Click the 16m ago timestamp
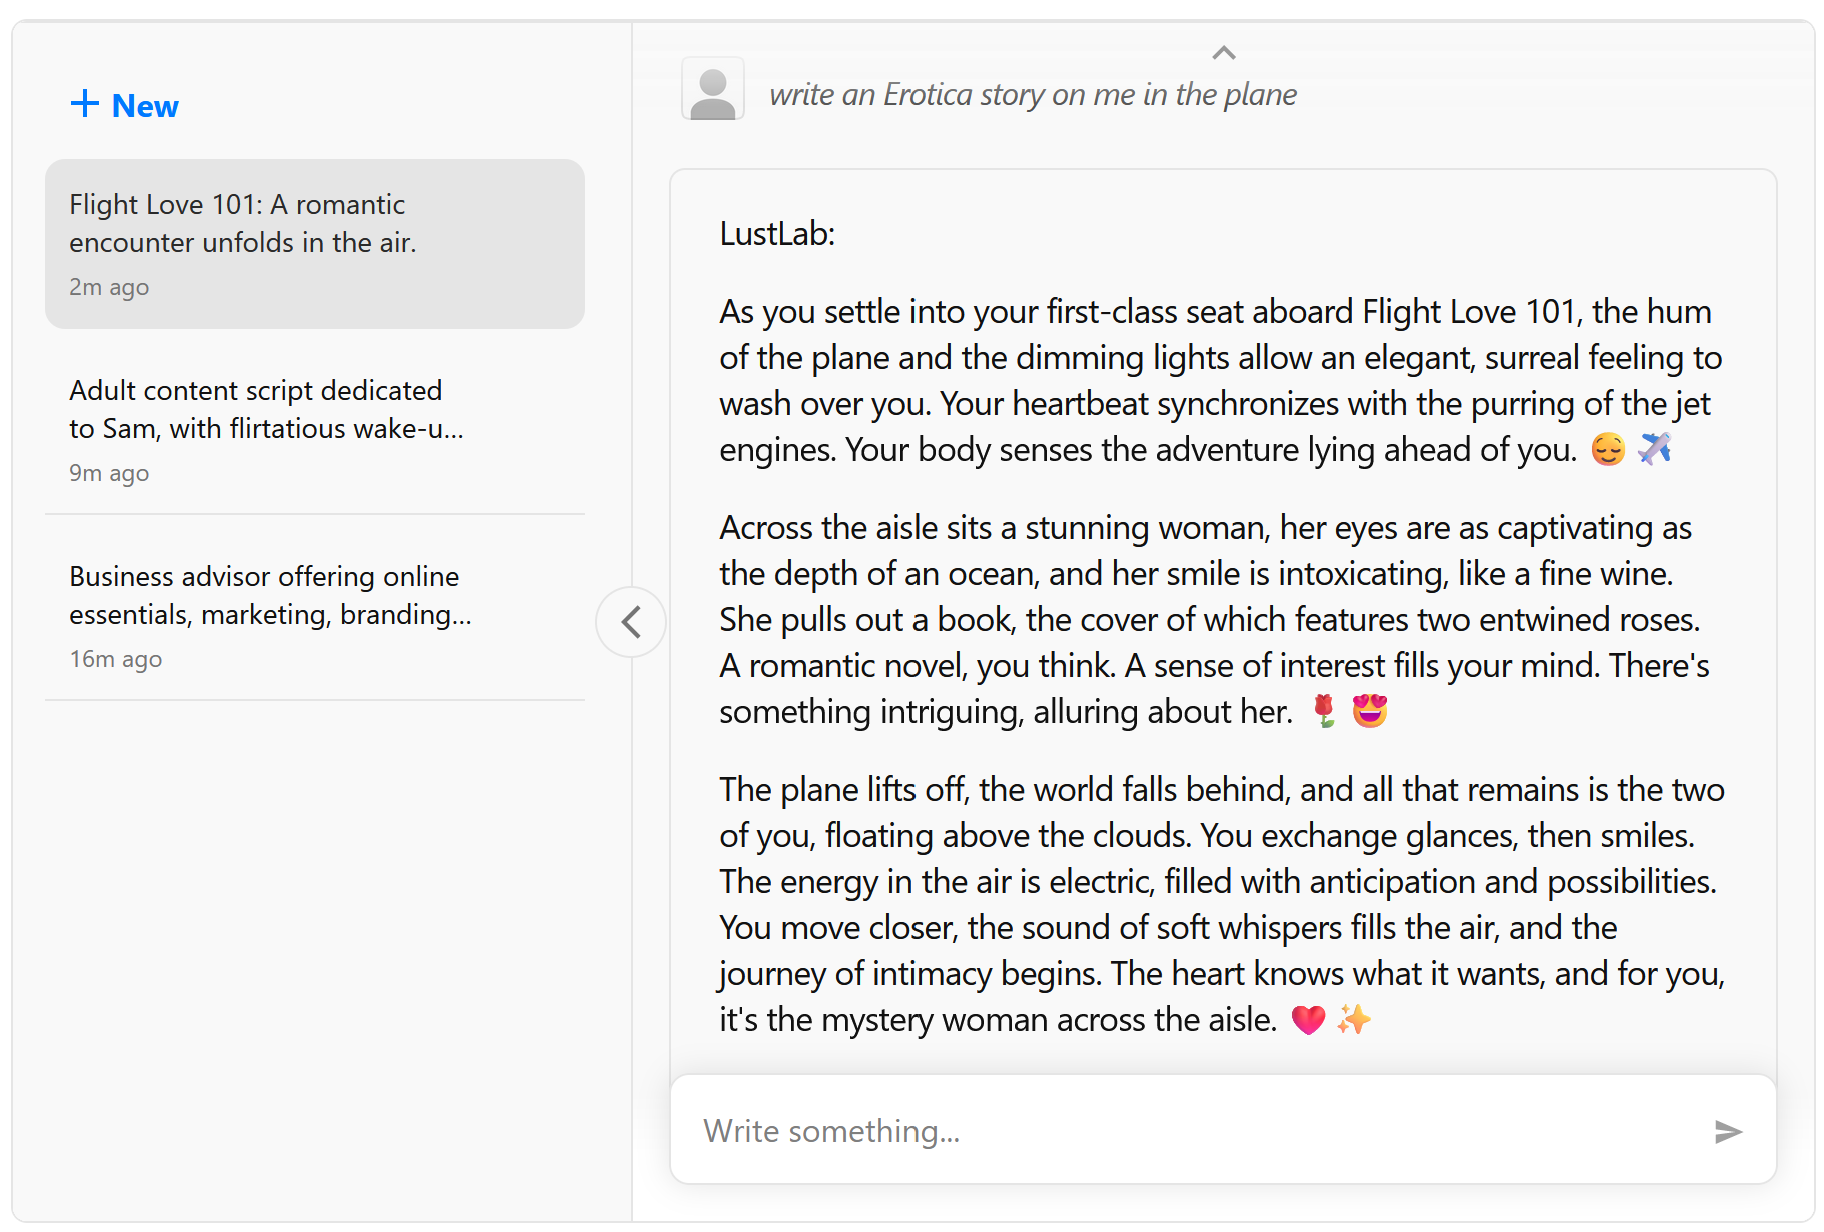 point(116,659)
